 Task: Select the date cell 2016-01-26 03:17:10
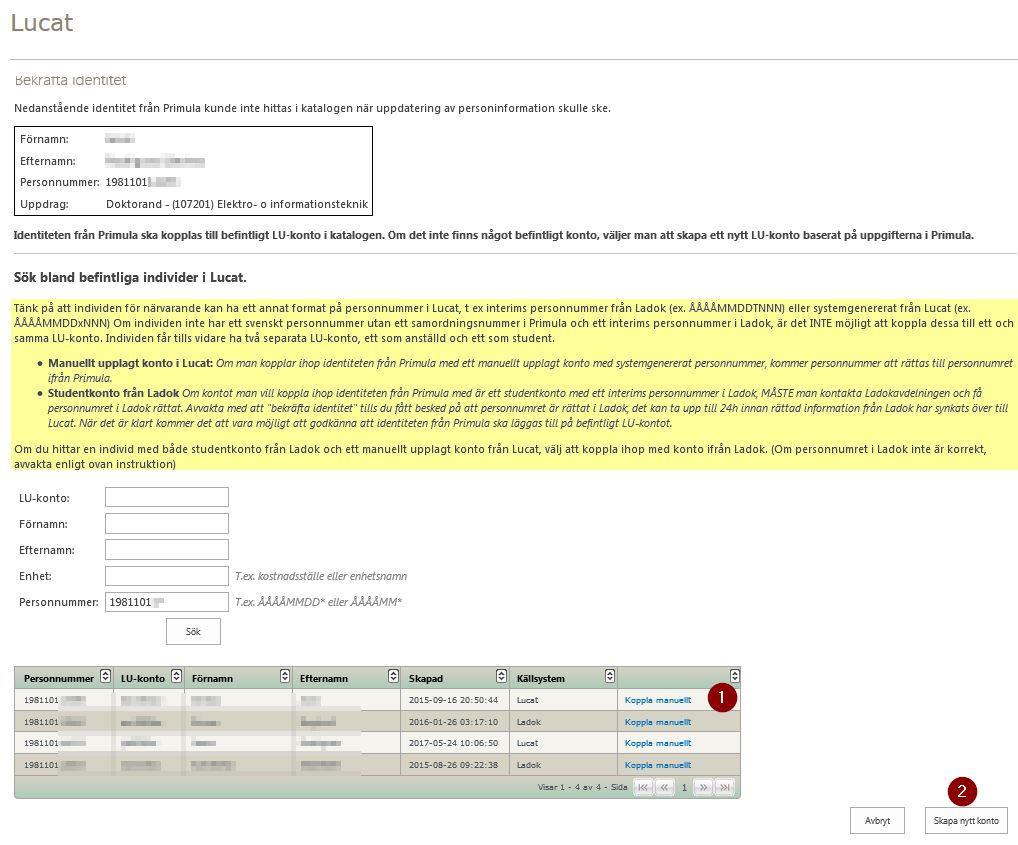pyautogui.click(x=454, y=722)
